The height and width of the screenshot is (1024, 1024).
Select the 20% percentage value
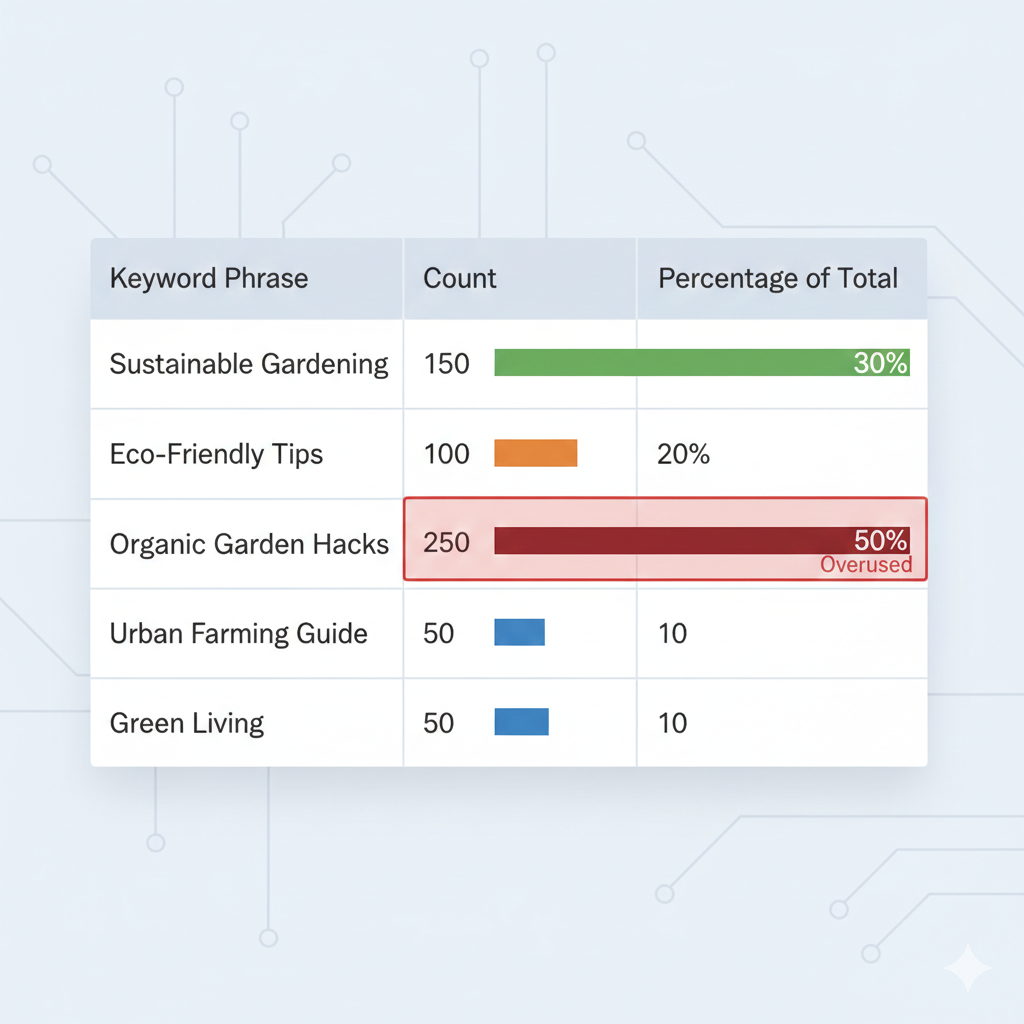click(683, 454)
